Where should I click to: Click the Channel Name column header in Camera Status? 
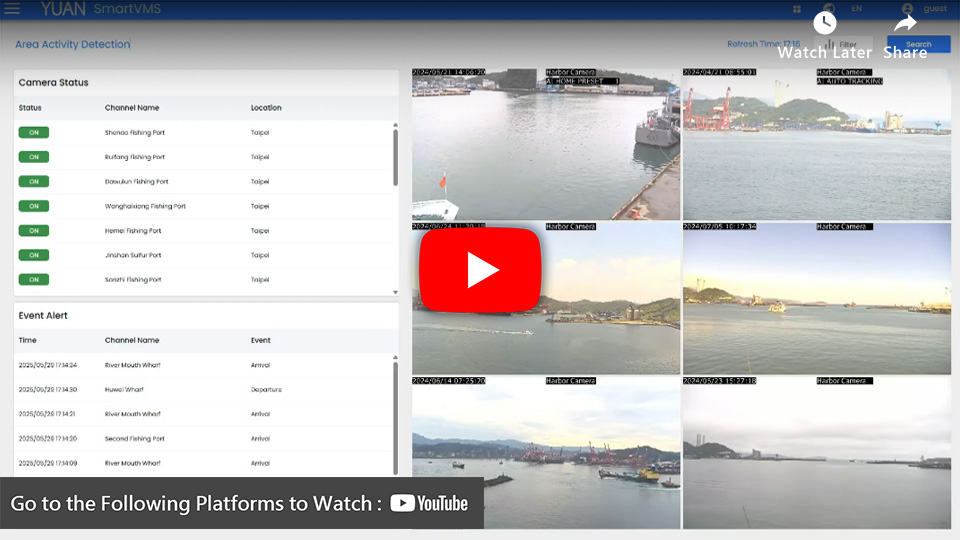132,108
